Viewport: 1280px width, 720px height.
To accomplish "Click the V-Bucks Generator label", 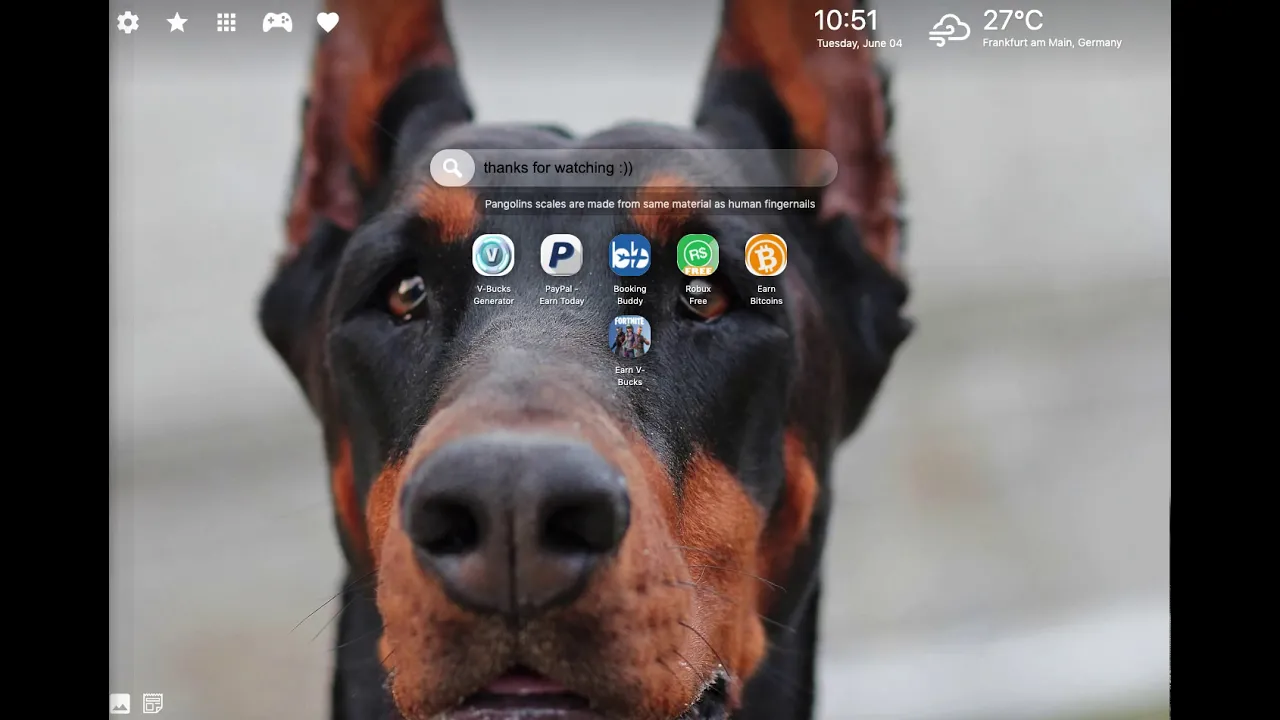I will click(x=493, y=295).
